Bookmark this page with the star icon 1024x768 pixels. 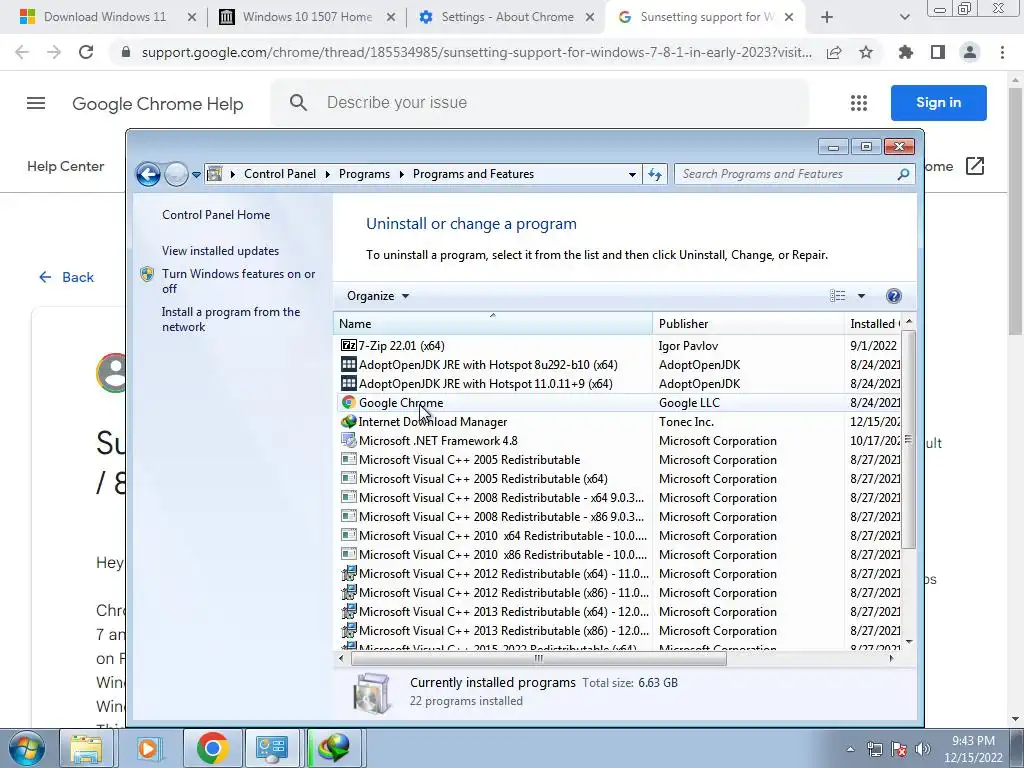(866, 53)
